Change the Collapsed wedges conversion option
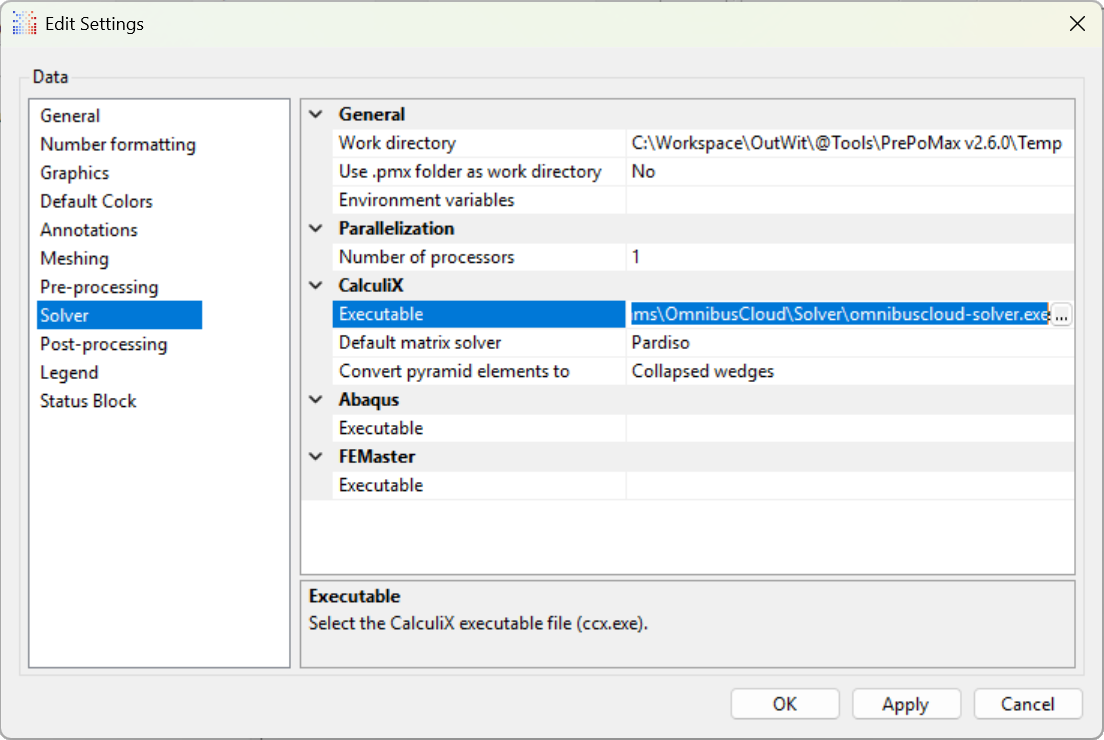 [x=850, y=371]
